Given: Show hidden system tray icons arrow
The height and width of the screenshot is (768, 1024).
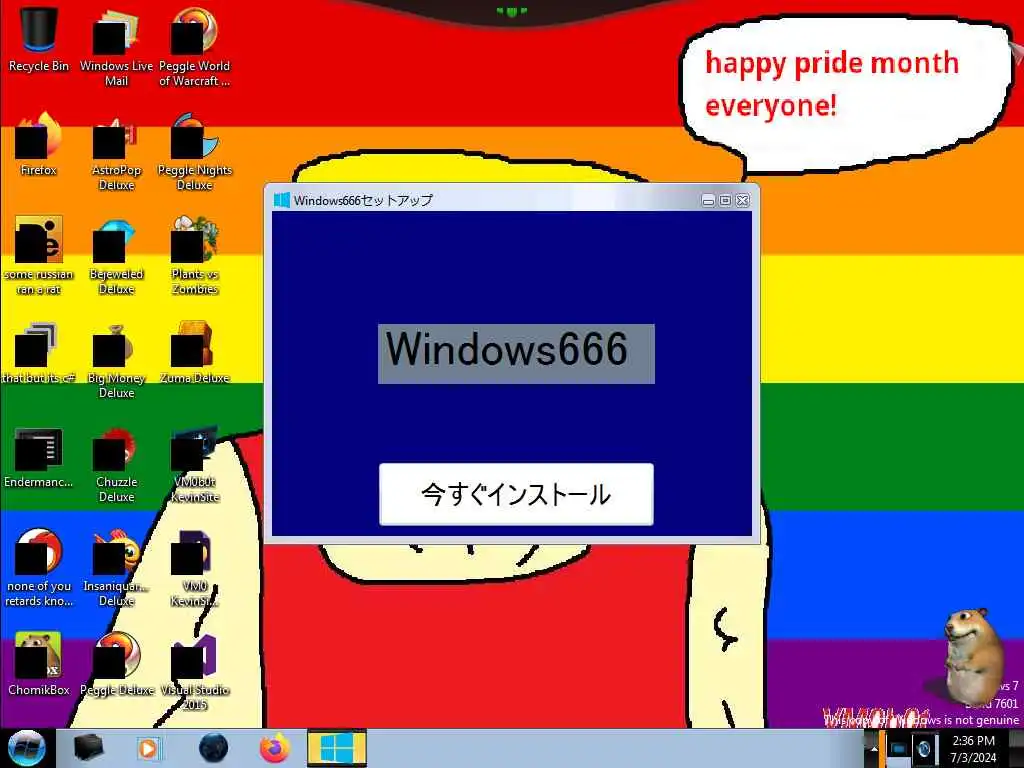Looking at the screenshot, I should [x=874, y=749].
